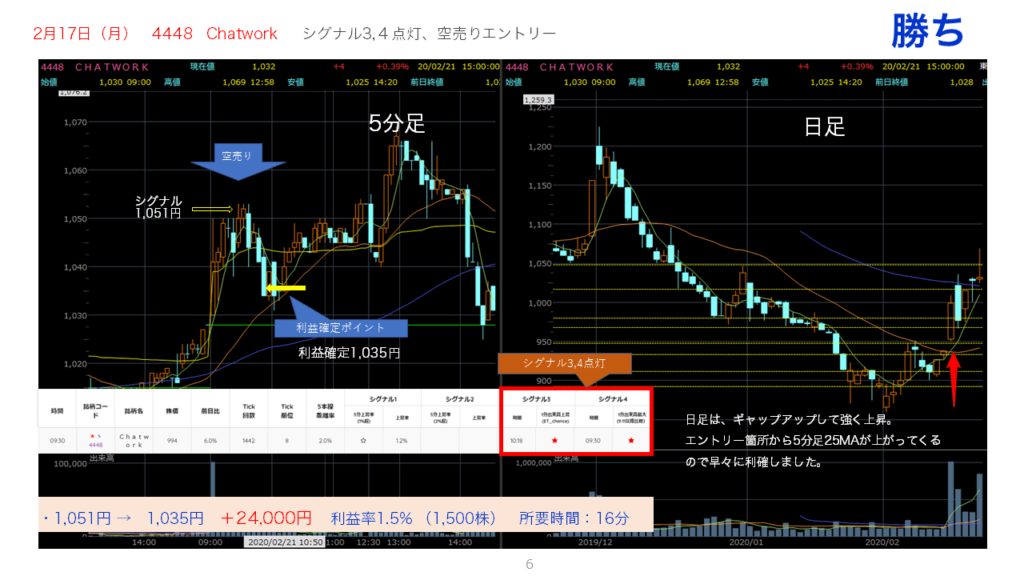Click the red star under シグナル4

click(x=631, y=441)
